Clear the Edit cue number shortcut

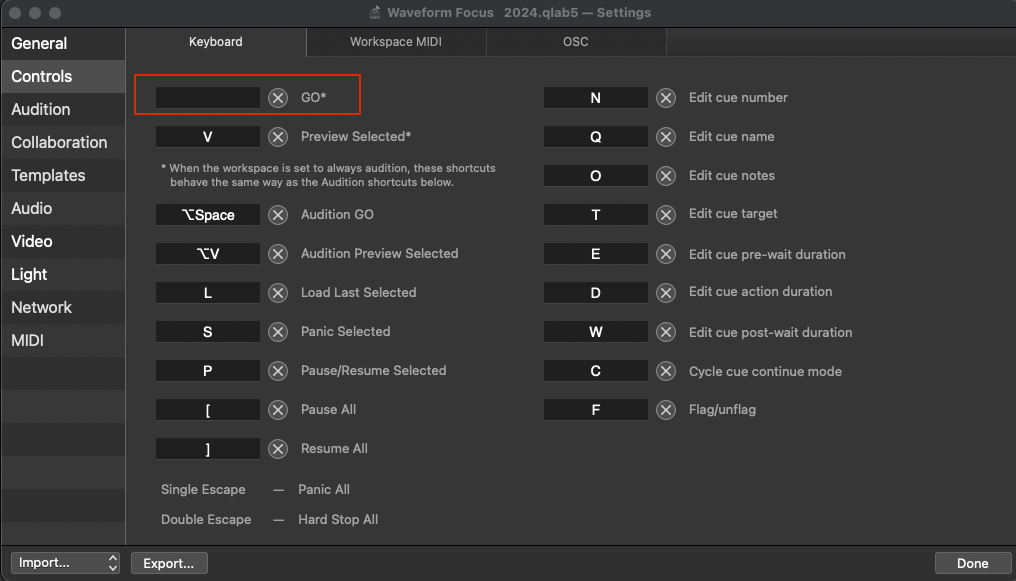coord(666,98)
